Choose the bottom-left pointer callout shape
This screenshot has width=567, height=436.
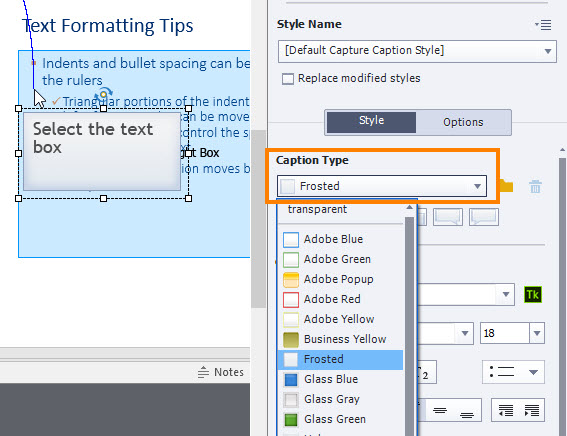tap(484, 217)
